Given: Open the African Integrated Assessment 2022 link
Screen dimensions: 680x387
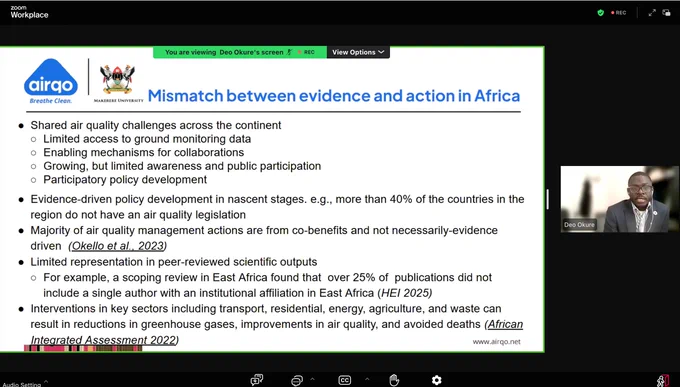Looking at the screenshot, I should coord(276,332).
